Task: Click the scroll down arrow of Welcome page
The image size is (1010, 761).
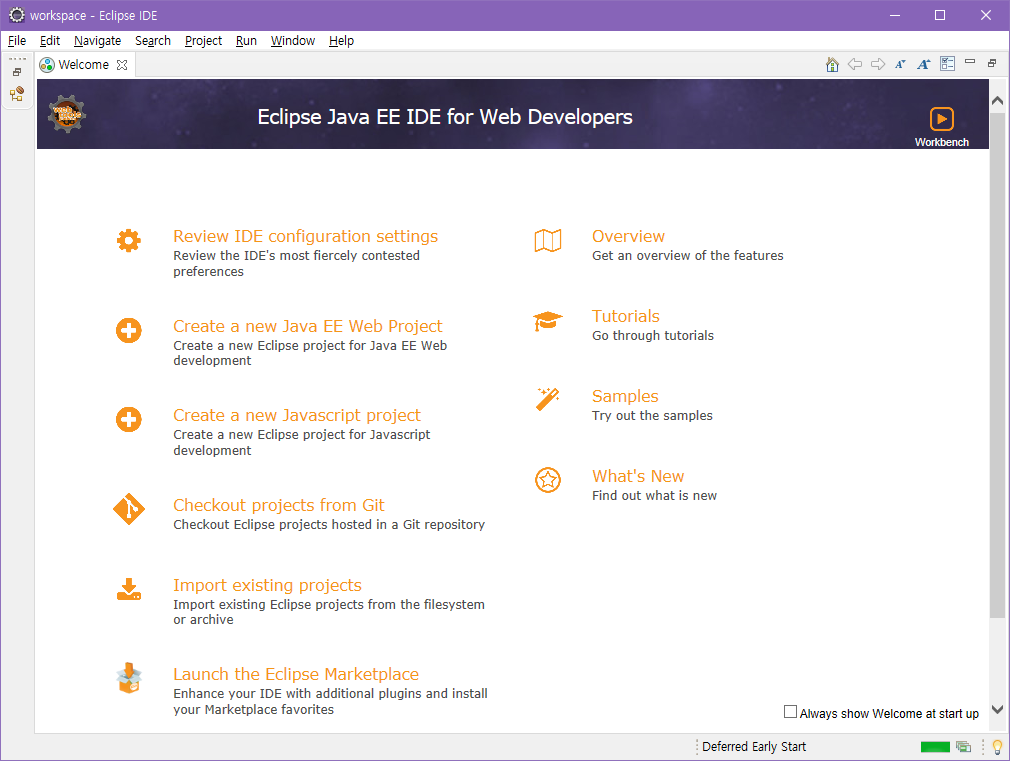Action: click(997, 710)
